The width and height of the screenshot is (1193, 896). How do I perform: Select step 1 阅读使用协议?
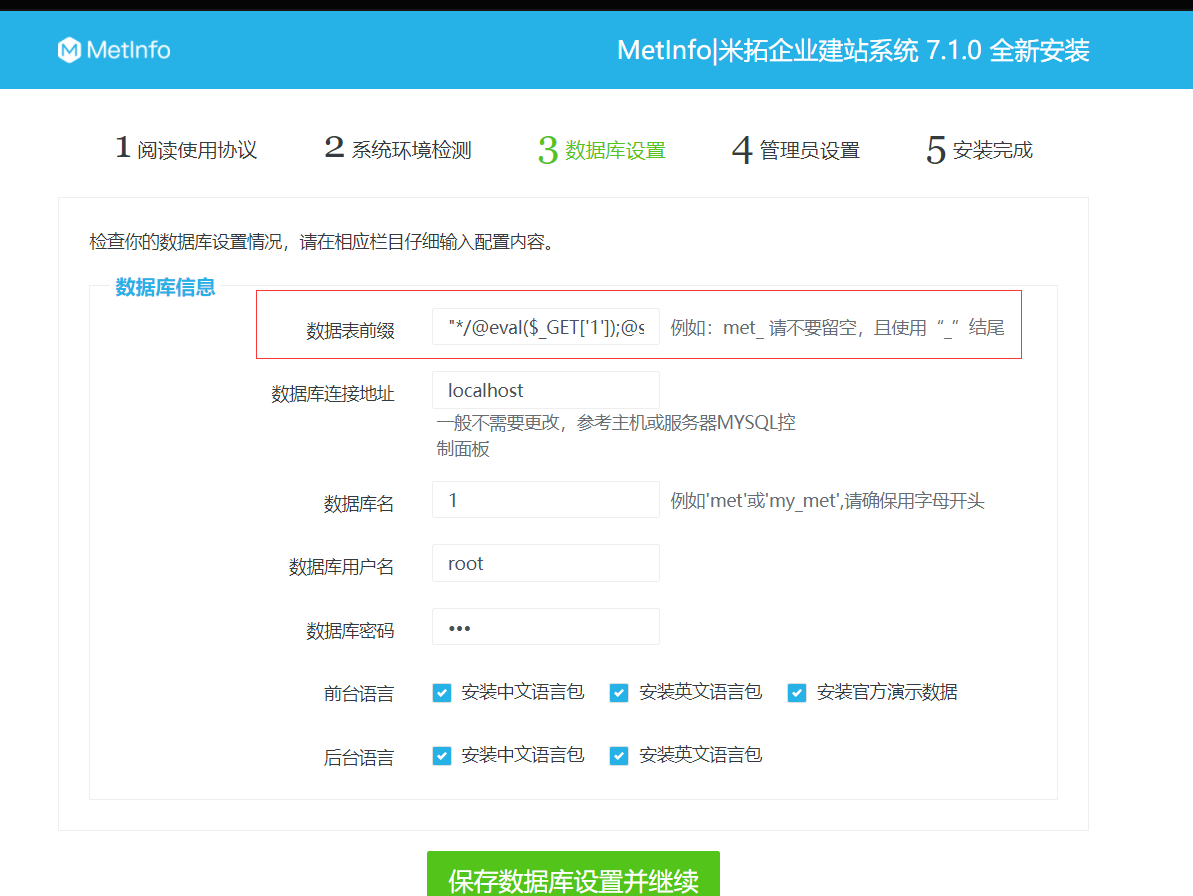click(x=186, y=148)
